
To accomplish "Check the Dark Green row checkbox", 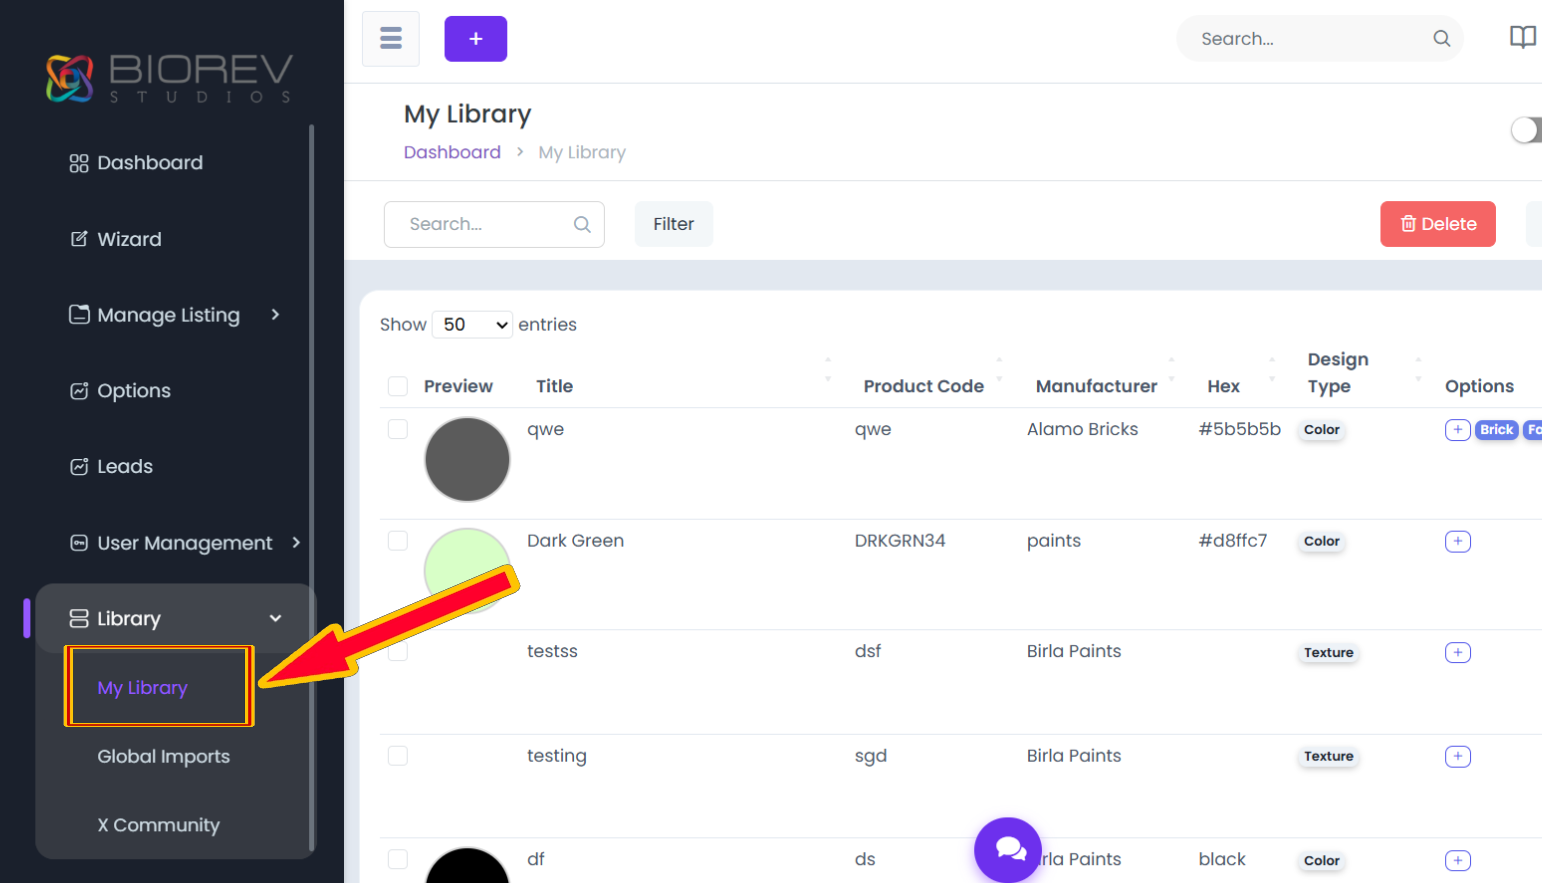I will pos(398,541).
